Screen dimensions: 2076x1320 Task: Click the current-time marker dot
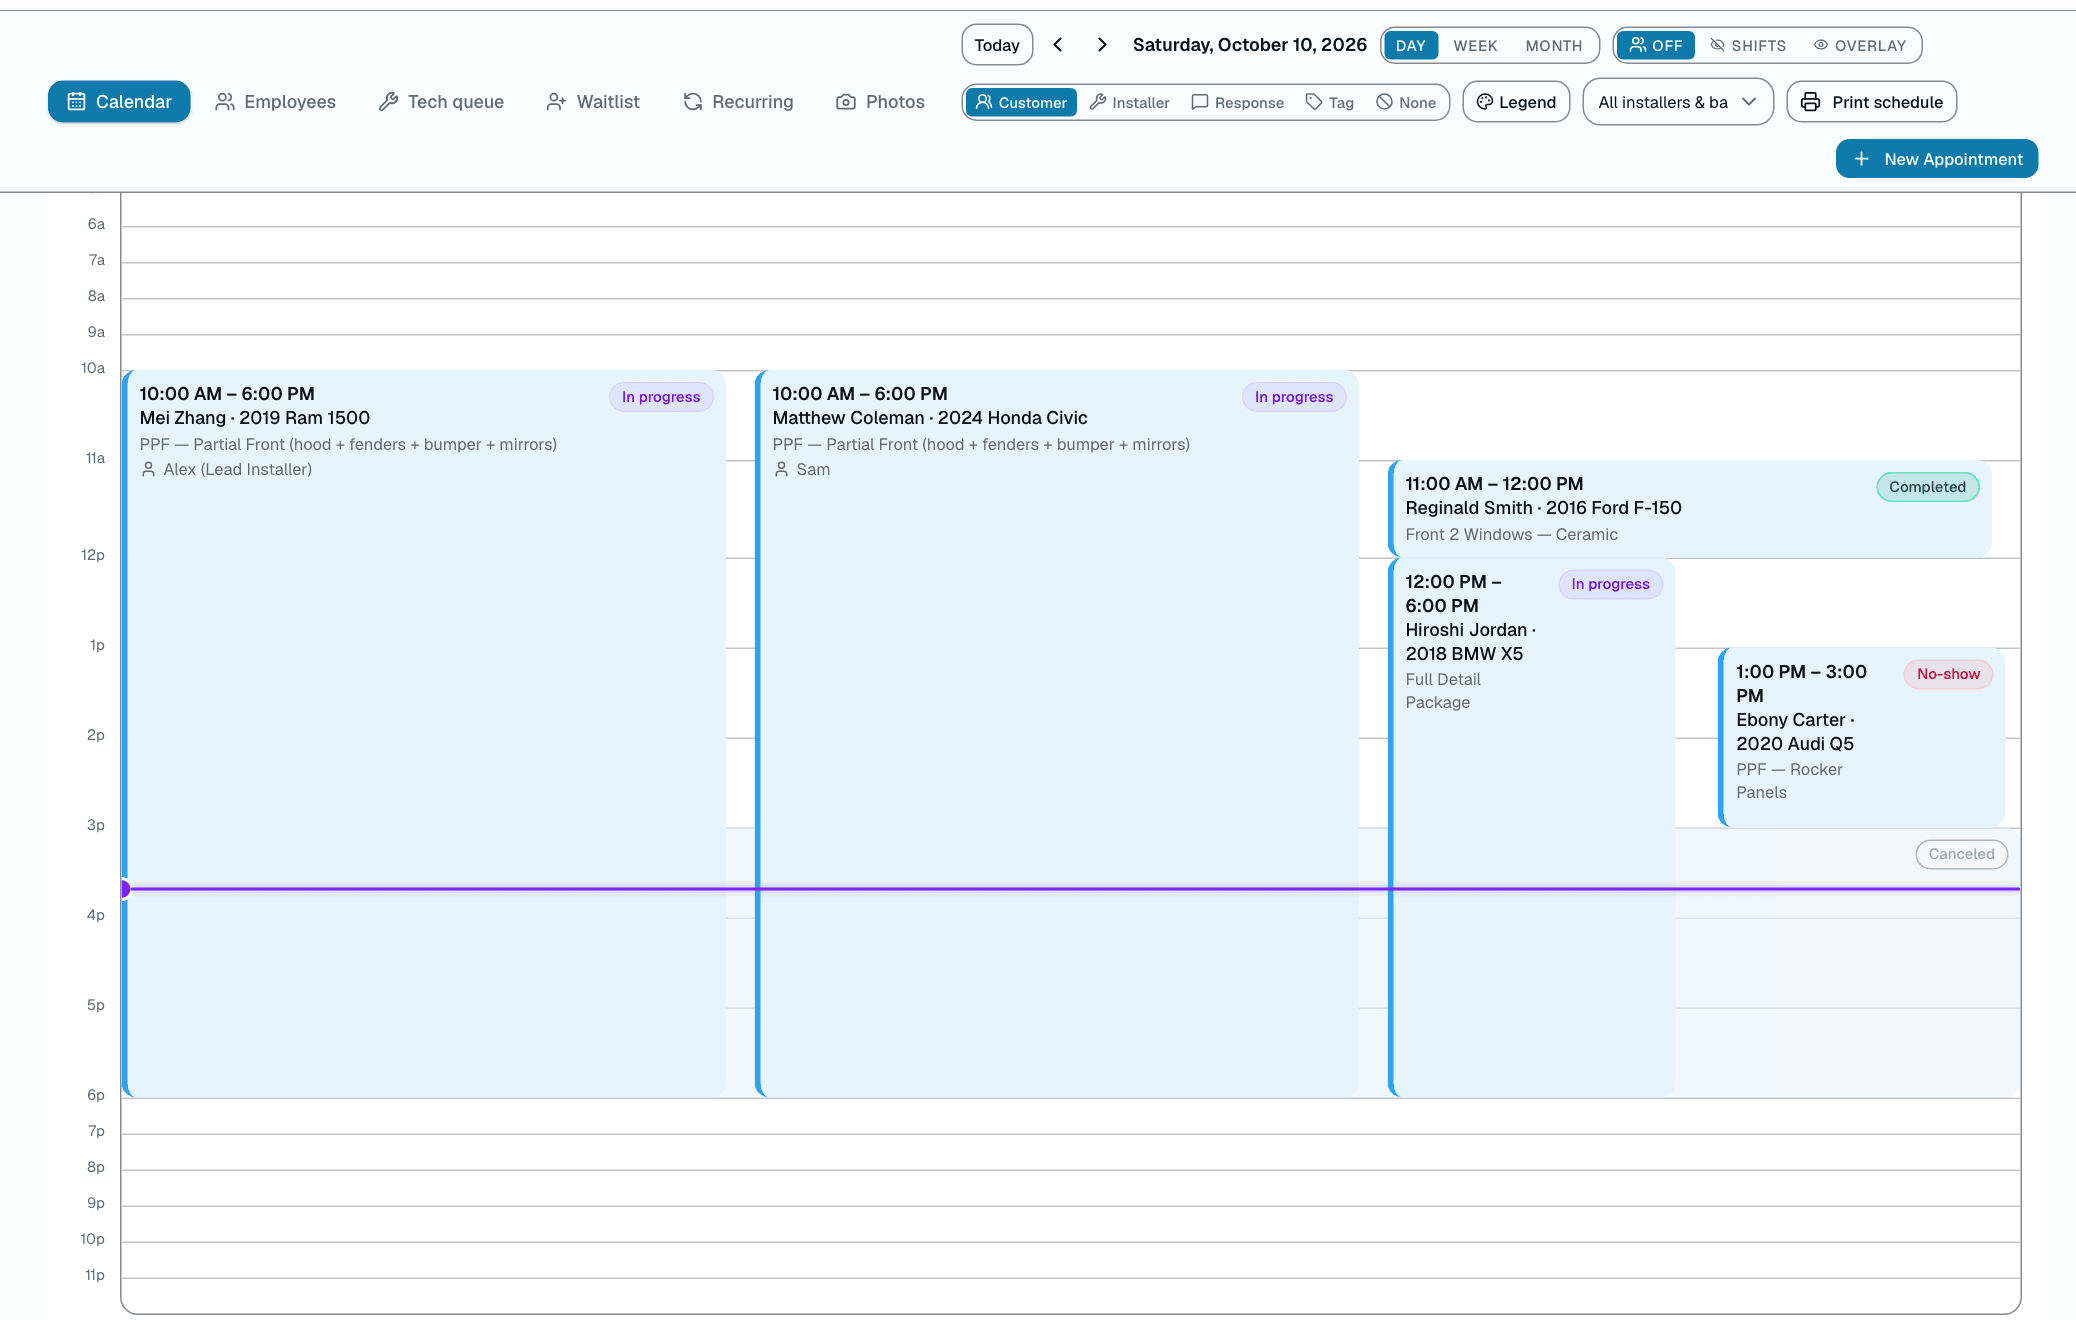pyautogui.click(x=125, y=888)
